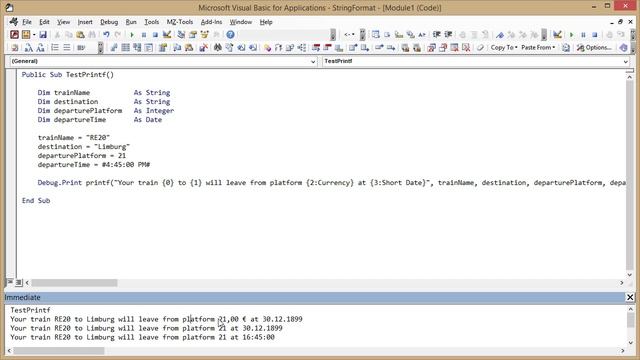Click MZ-Tools help icon right of Options
Screen dimensions: 640x360
point(623,48)
